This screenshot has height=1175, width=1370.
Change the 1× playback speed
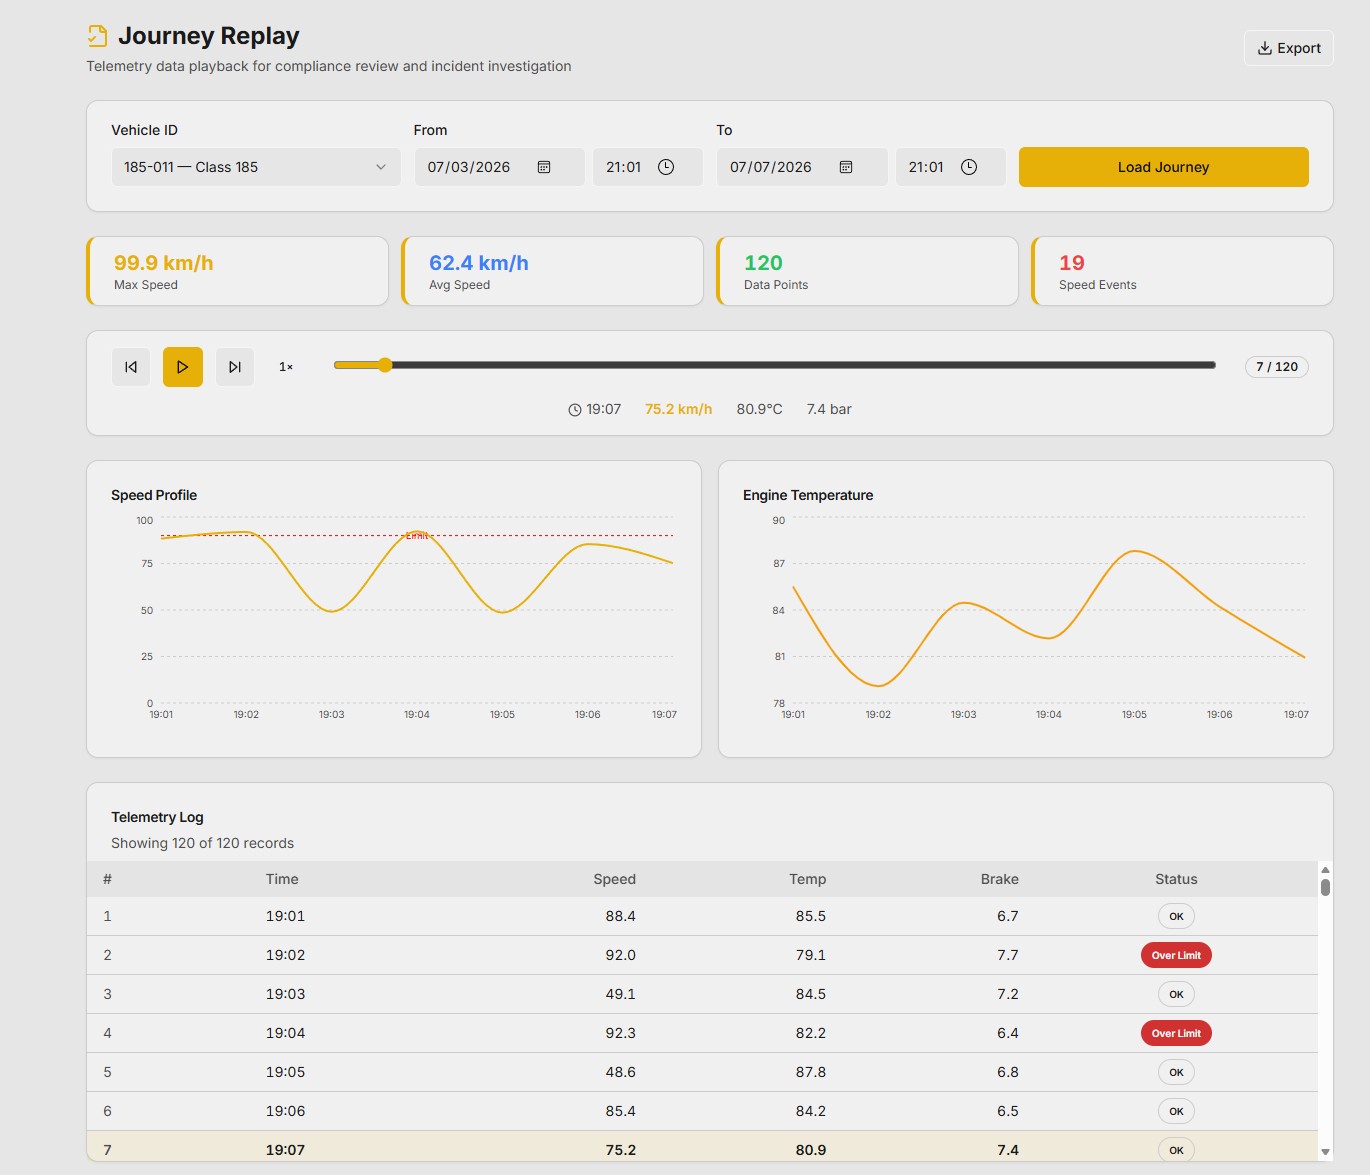click(x=286, y=367)
